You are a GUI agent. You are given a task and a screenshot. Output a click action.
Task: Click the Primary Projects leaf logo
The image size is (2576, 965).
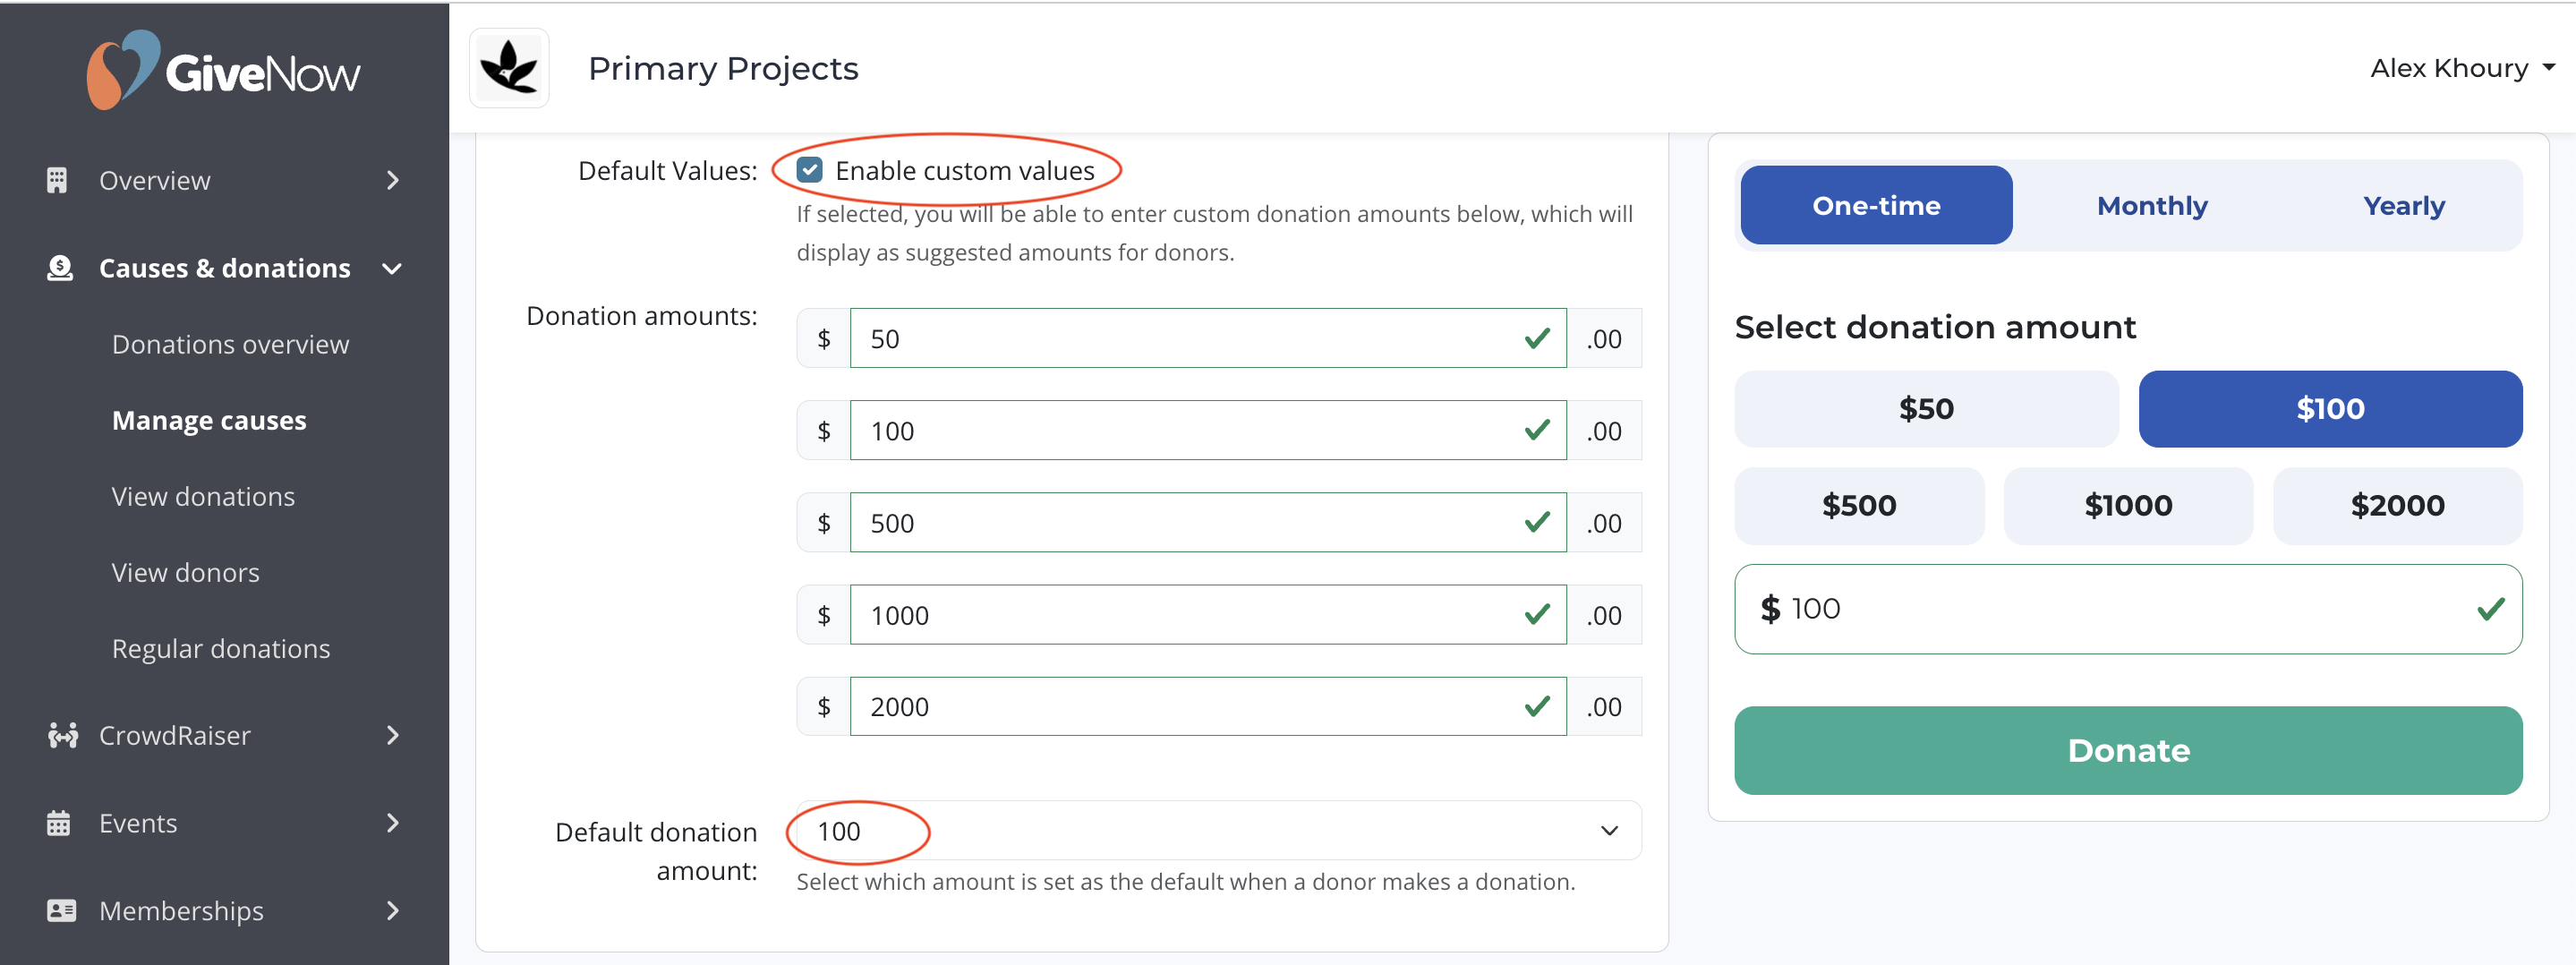coord(510,68)
